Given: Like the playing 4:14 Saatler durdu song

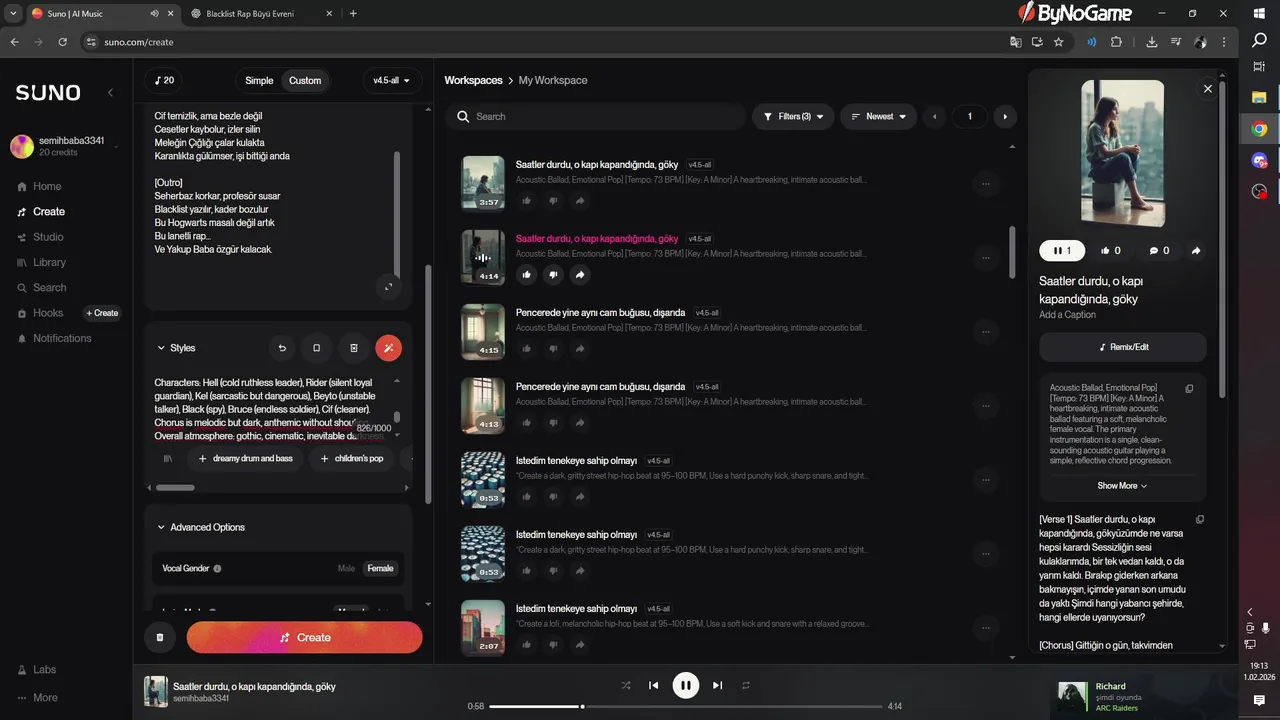Looking at the screenshot, I should pyautogui.click(x=526, y=274).
